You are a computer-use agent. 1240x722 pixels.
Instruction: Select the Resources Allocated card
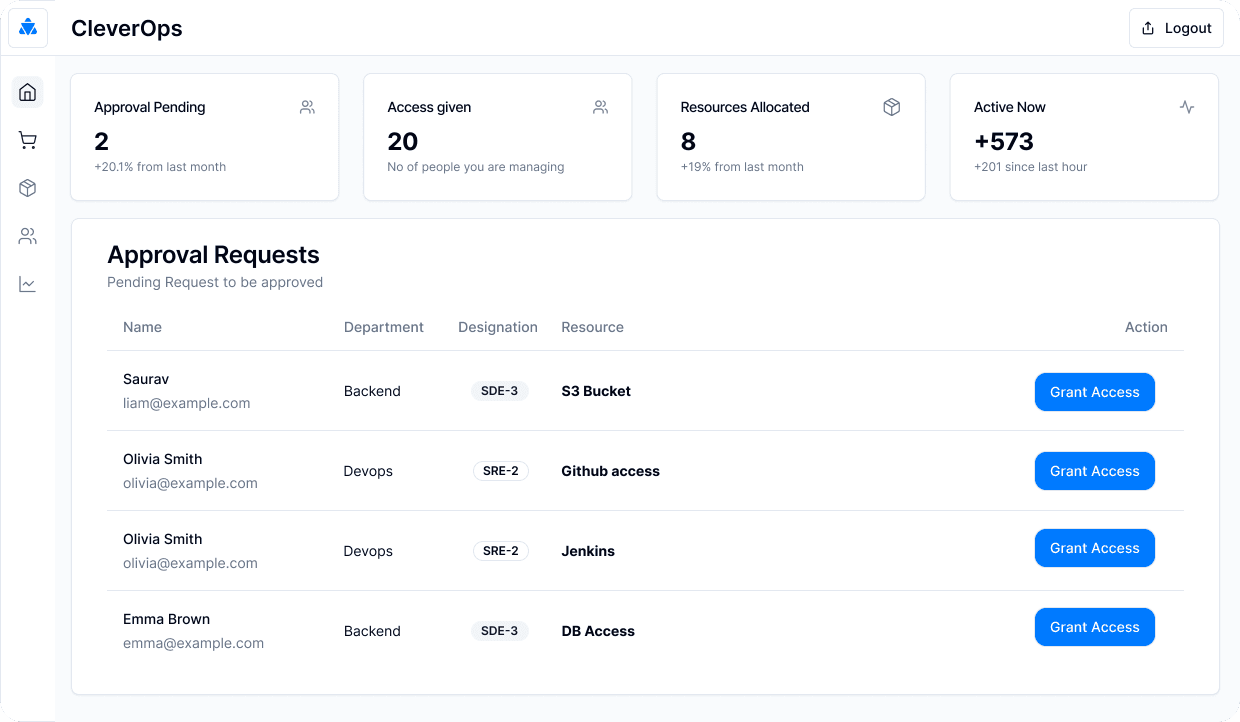point(791,137)
